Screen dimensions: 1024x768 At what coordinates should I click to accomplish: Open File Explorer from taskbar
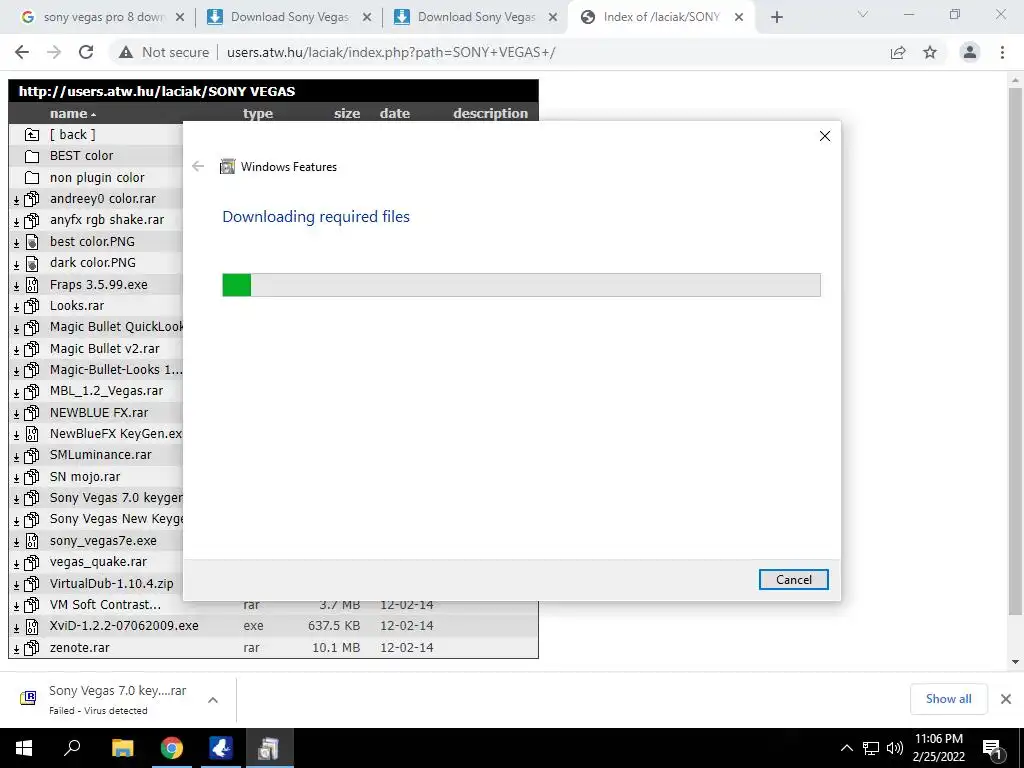tap(122, 748)
